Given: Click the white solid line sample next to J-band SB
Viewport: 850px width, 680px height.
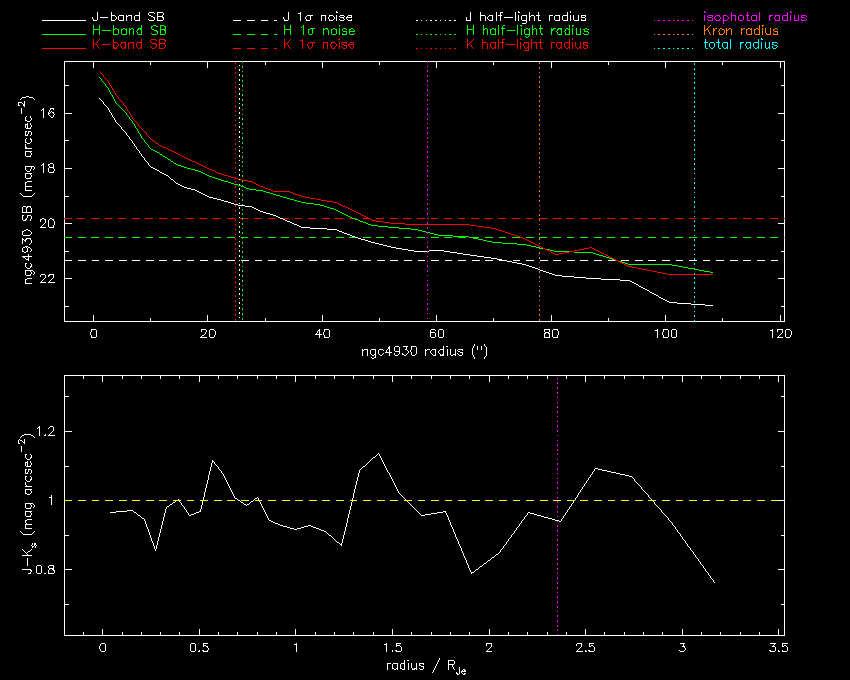Looking at the screenshot, I should coord(64,21).
